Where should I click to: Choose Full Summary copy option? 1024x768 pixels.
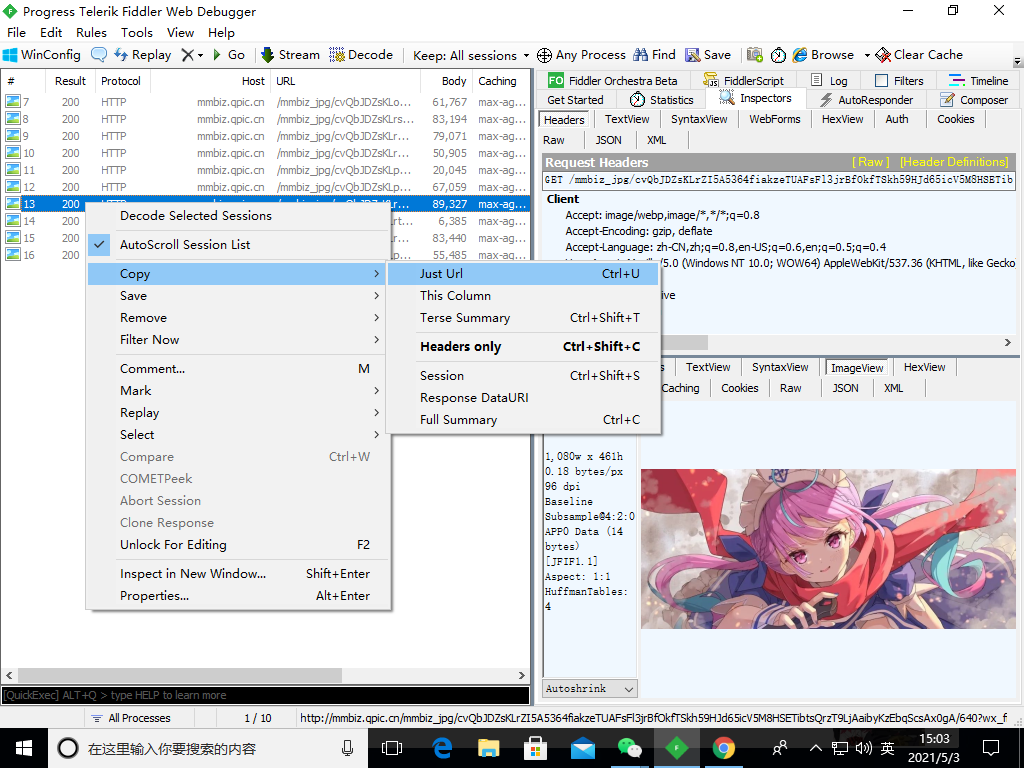coord(523,419)
